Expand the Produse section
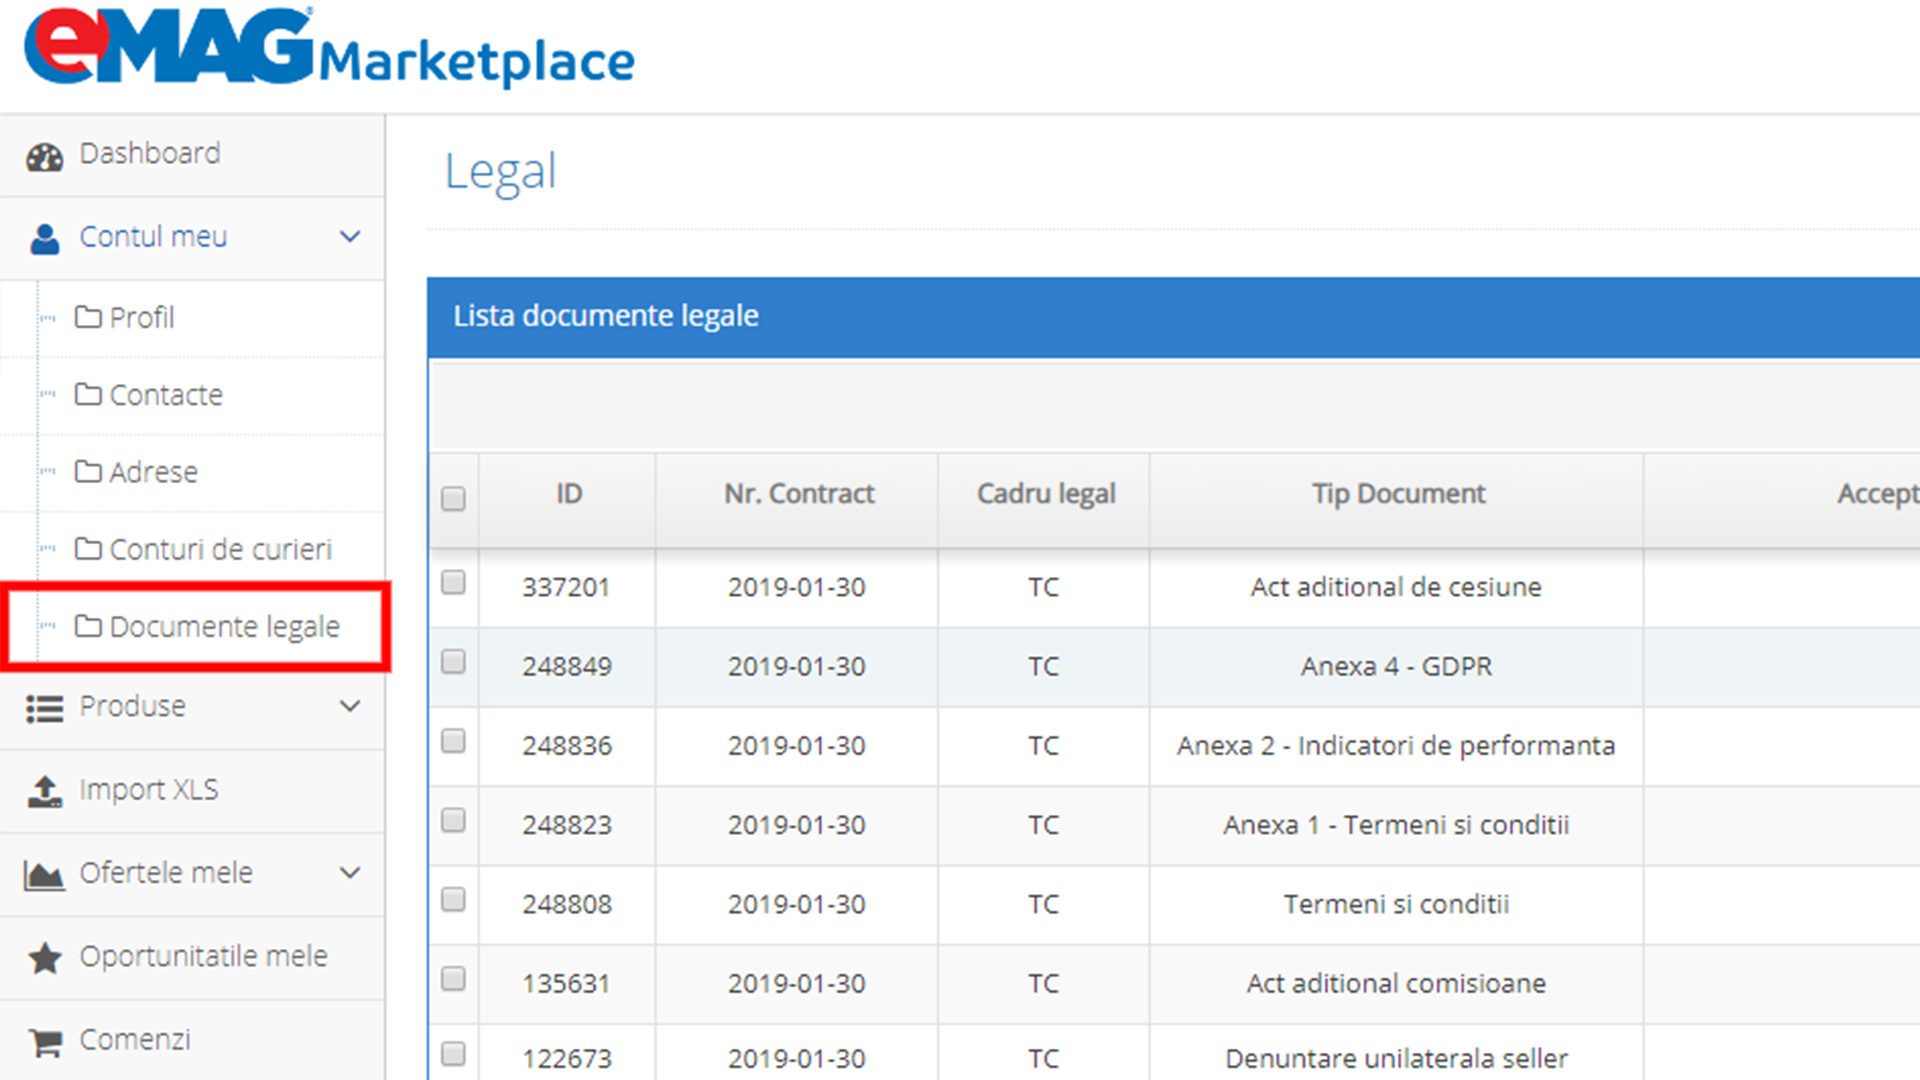The width and height of the screenshot is (1920, 1080). pos(349,707)
